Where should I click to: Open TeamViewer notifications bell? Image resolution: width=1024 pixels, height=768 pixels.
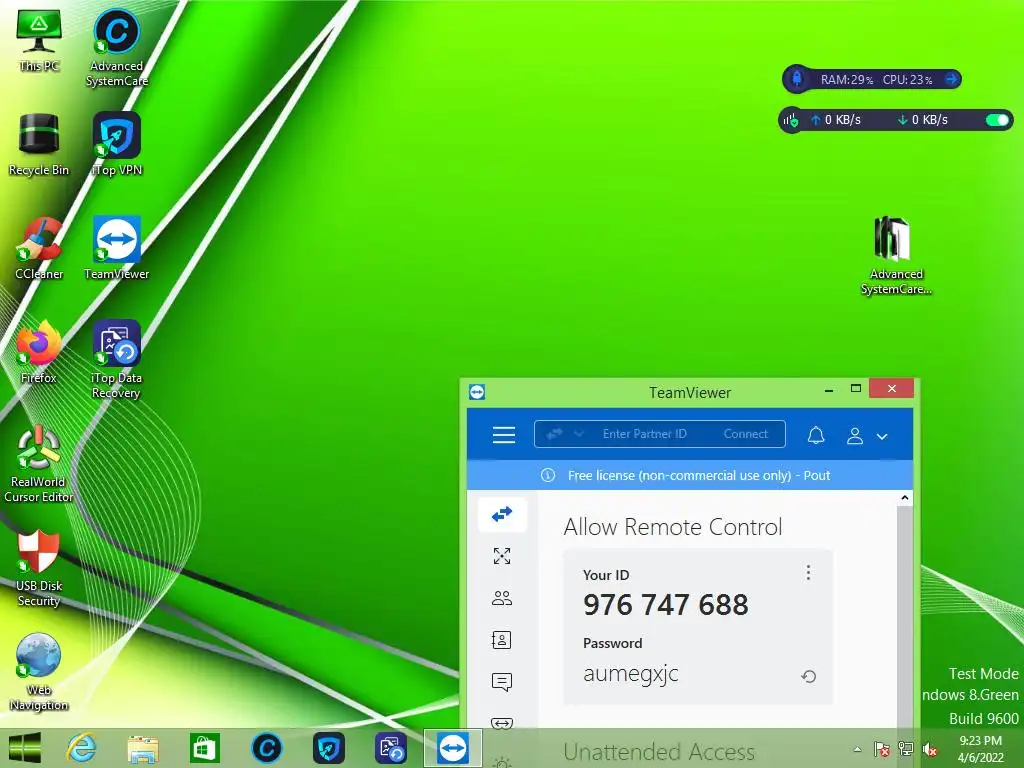click(x=816, y=436)
